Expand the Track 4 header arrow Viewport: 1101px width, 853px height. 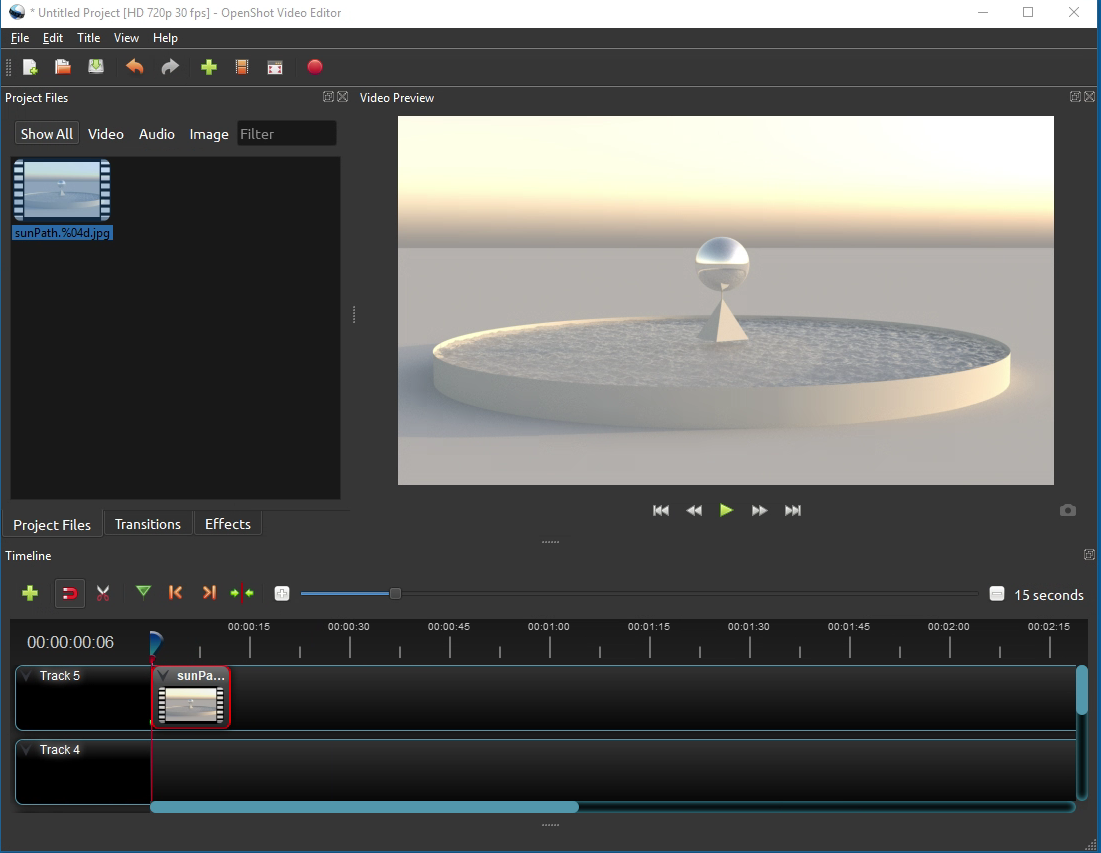point(26,749)
